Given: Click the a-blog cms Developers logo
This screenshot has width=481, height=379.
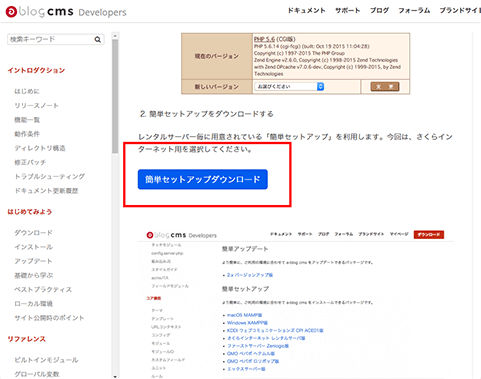Looking at the screenshot, I should 66,12.
